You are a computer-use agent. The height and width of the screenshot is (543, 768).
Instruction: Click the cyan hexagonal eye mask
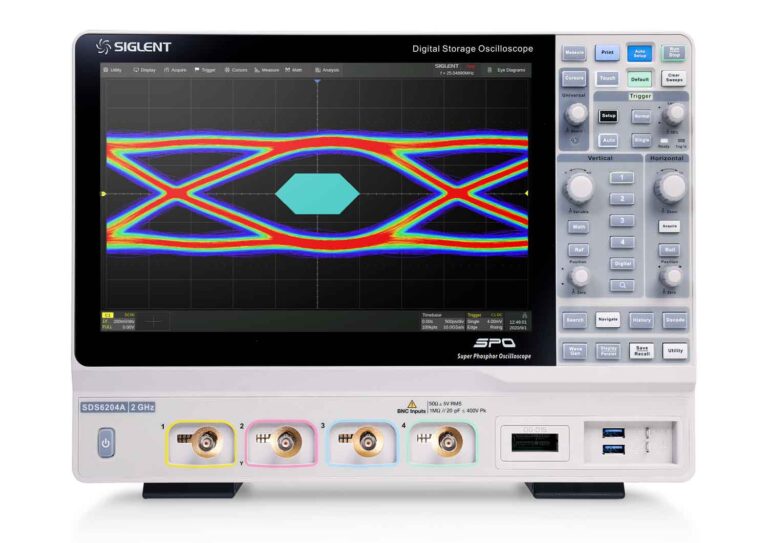pos(316,193)
